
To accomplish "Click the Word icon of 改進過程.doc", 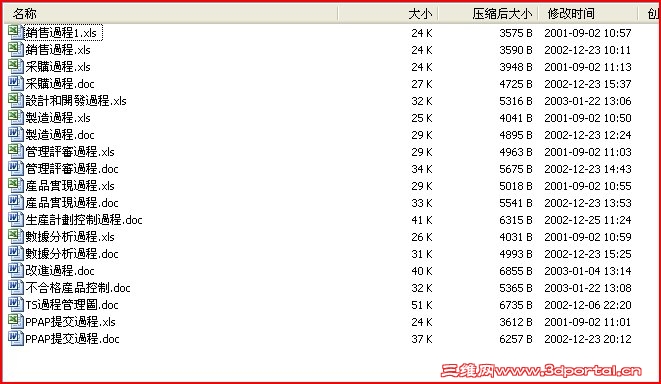I will tap(16, 270).
